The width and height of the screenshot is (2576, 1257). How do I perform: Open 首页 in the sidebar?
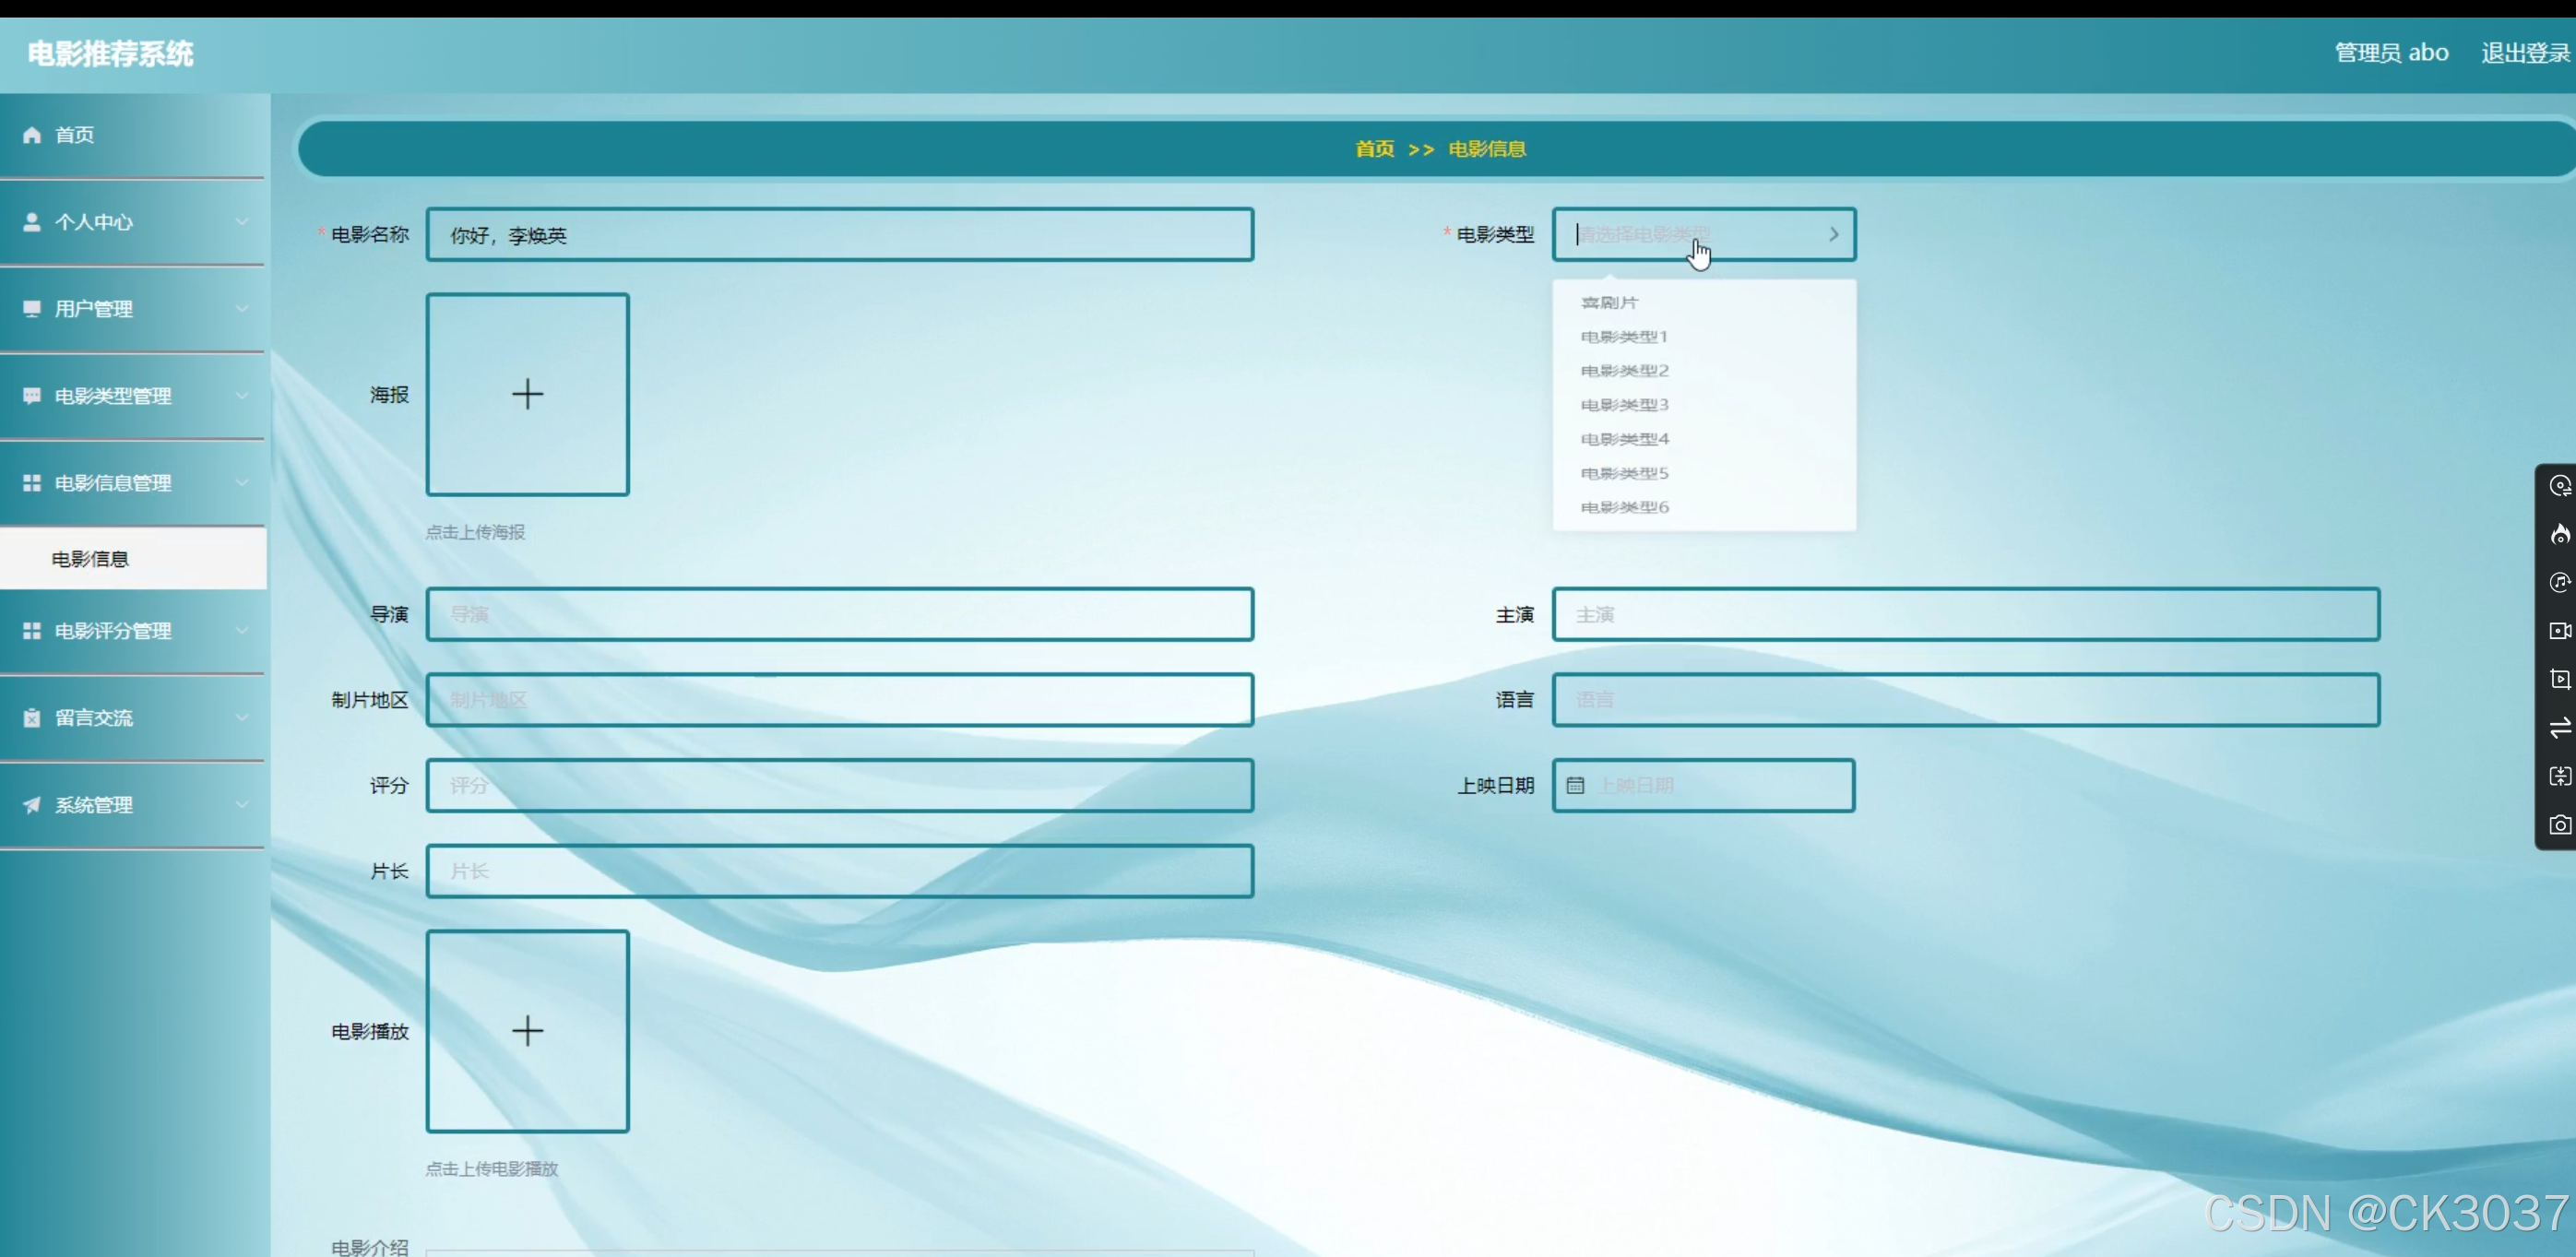[133, 135]
